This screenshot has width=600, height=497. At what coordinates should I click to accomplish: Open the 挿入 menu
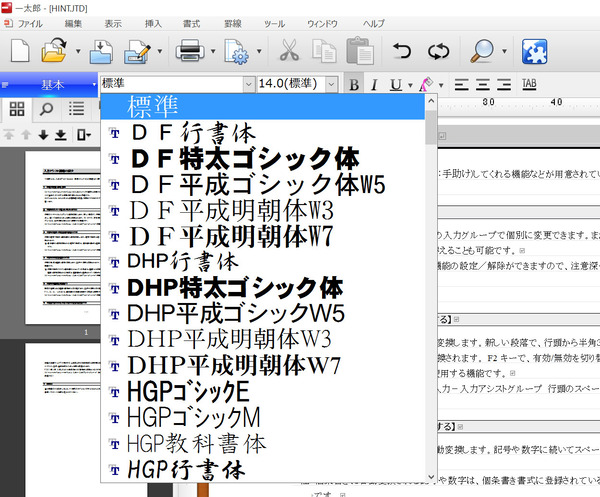click(x=153, y=24)
